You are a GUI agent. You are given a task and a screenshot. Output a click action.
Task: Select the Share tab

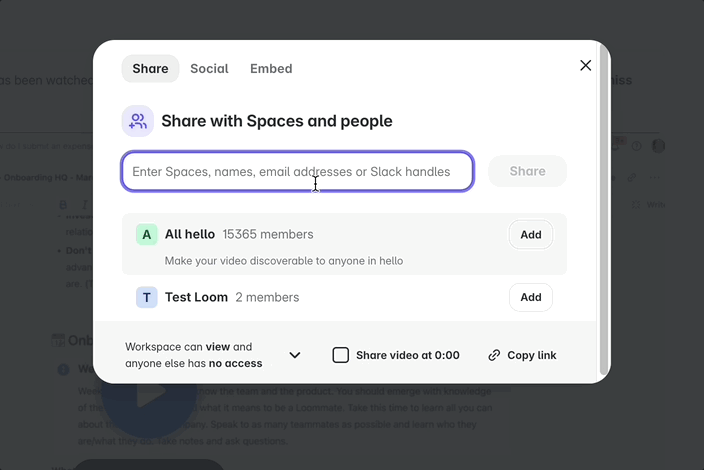point(150,69)
